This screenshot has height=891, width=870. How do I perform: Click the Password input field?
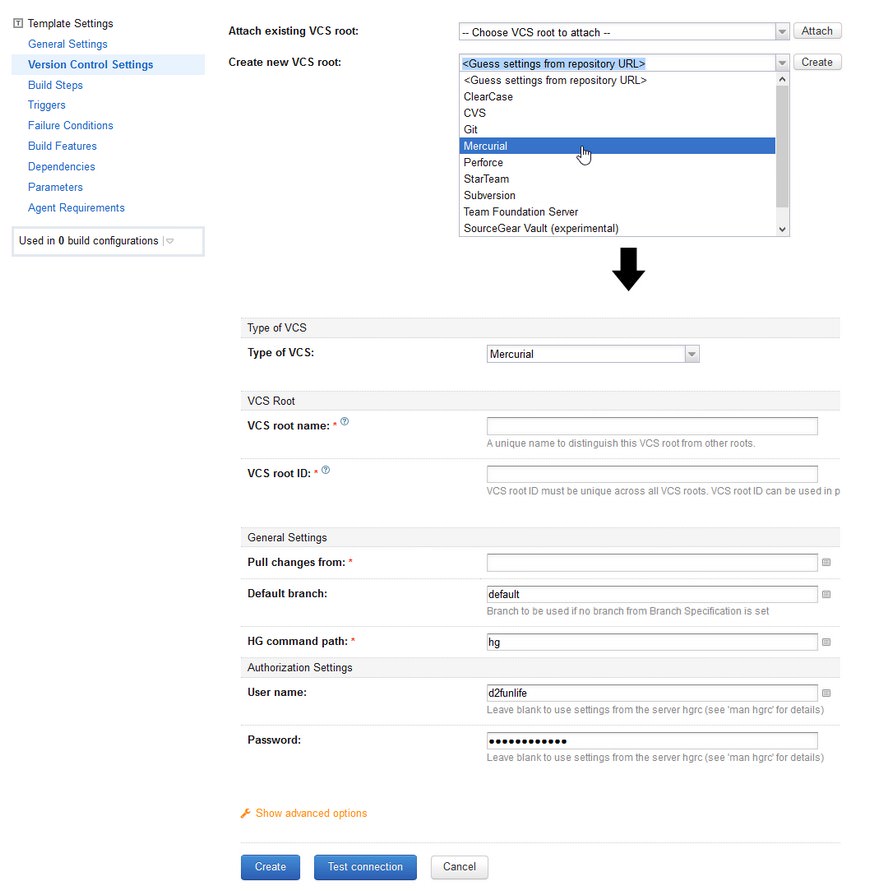(x=651, y=741)
